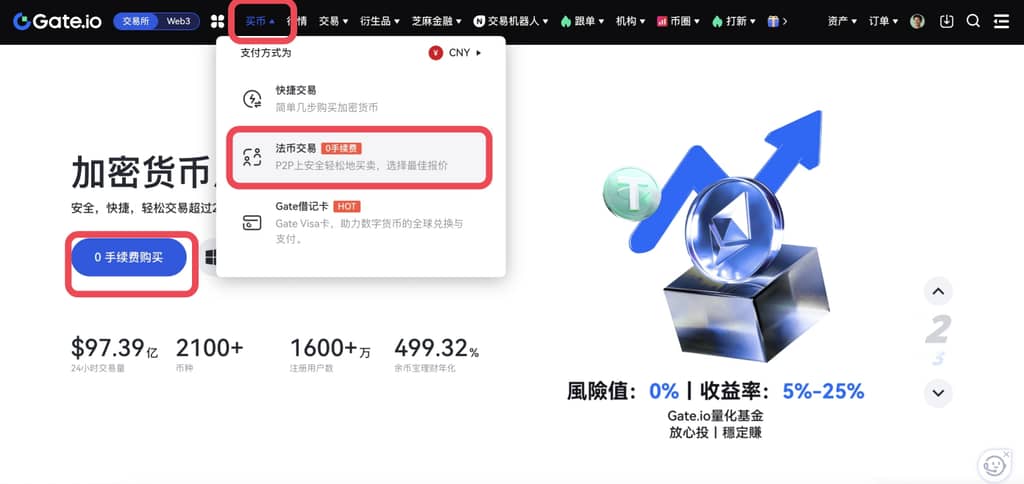1024x484 pixels.
Task: Switch to Web3 mode toggle
Action: click(178, 22)
